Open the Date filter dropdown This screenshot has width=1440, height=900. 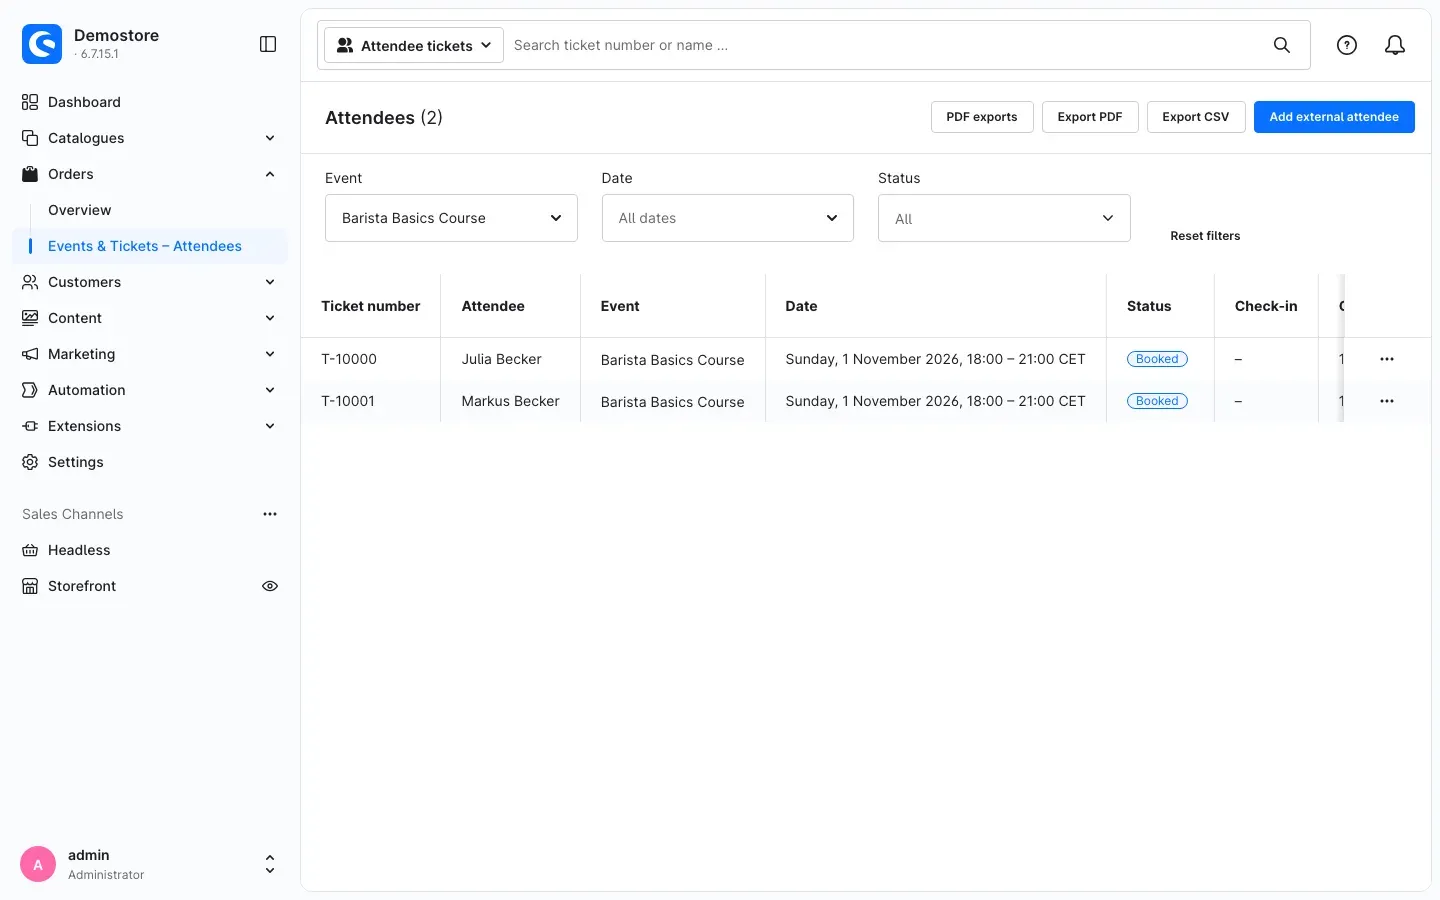point(728,218)
